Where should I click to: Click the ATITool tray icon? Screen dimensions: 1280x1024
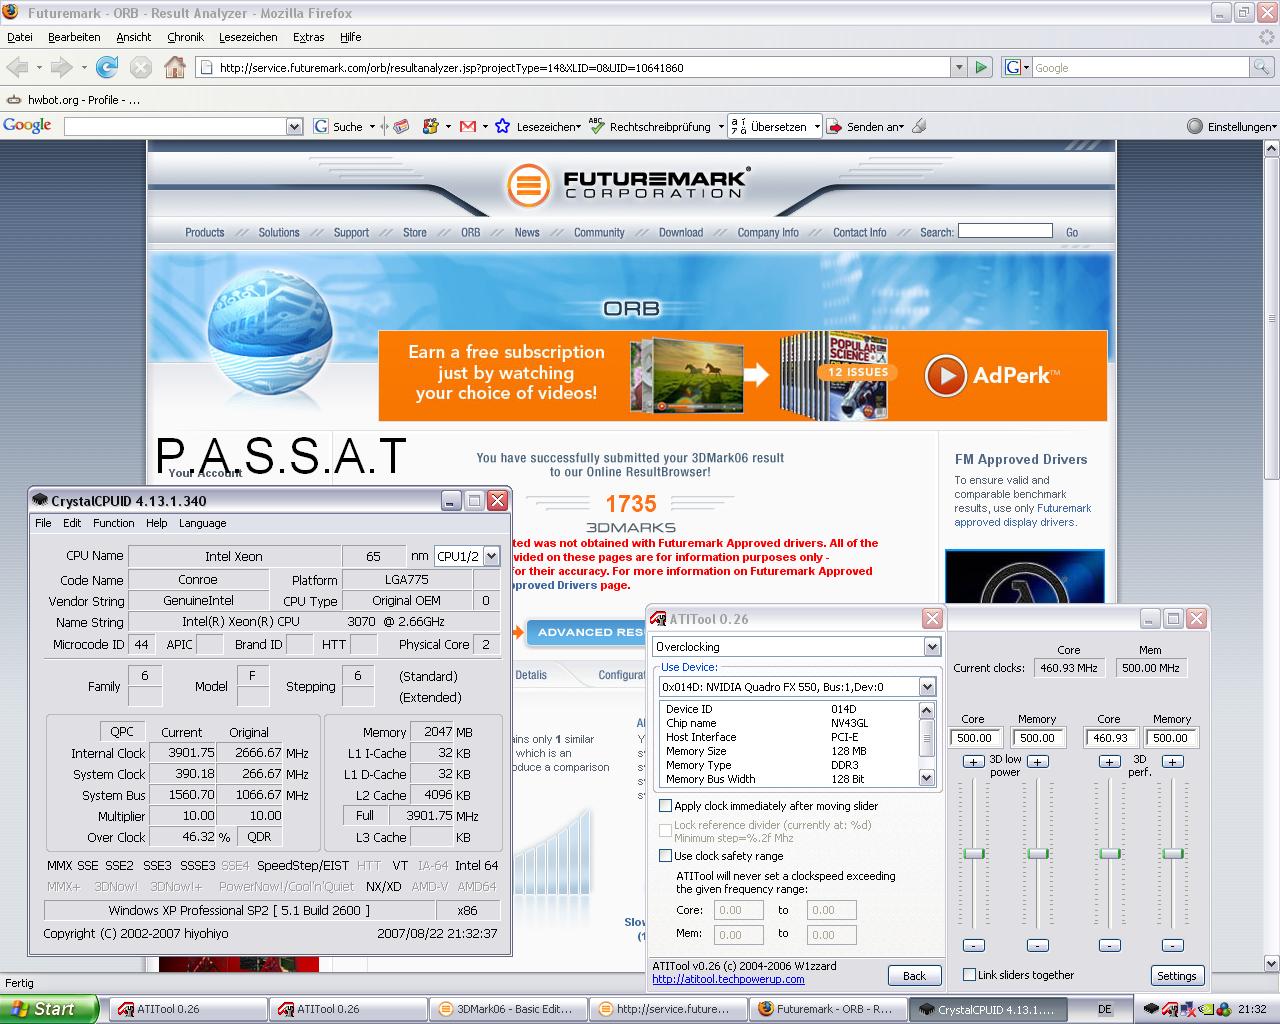click(x=1170, y=1008)
